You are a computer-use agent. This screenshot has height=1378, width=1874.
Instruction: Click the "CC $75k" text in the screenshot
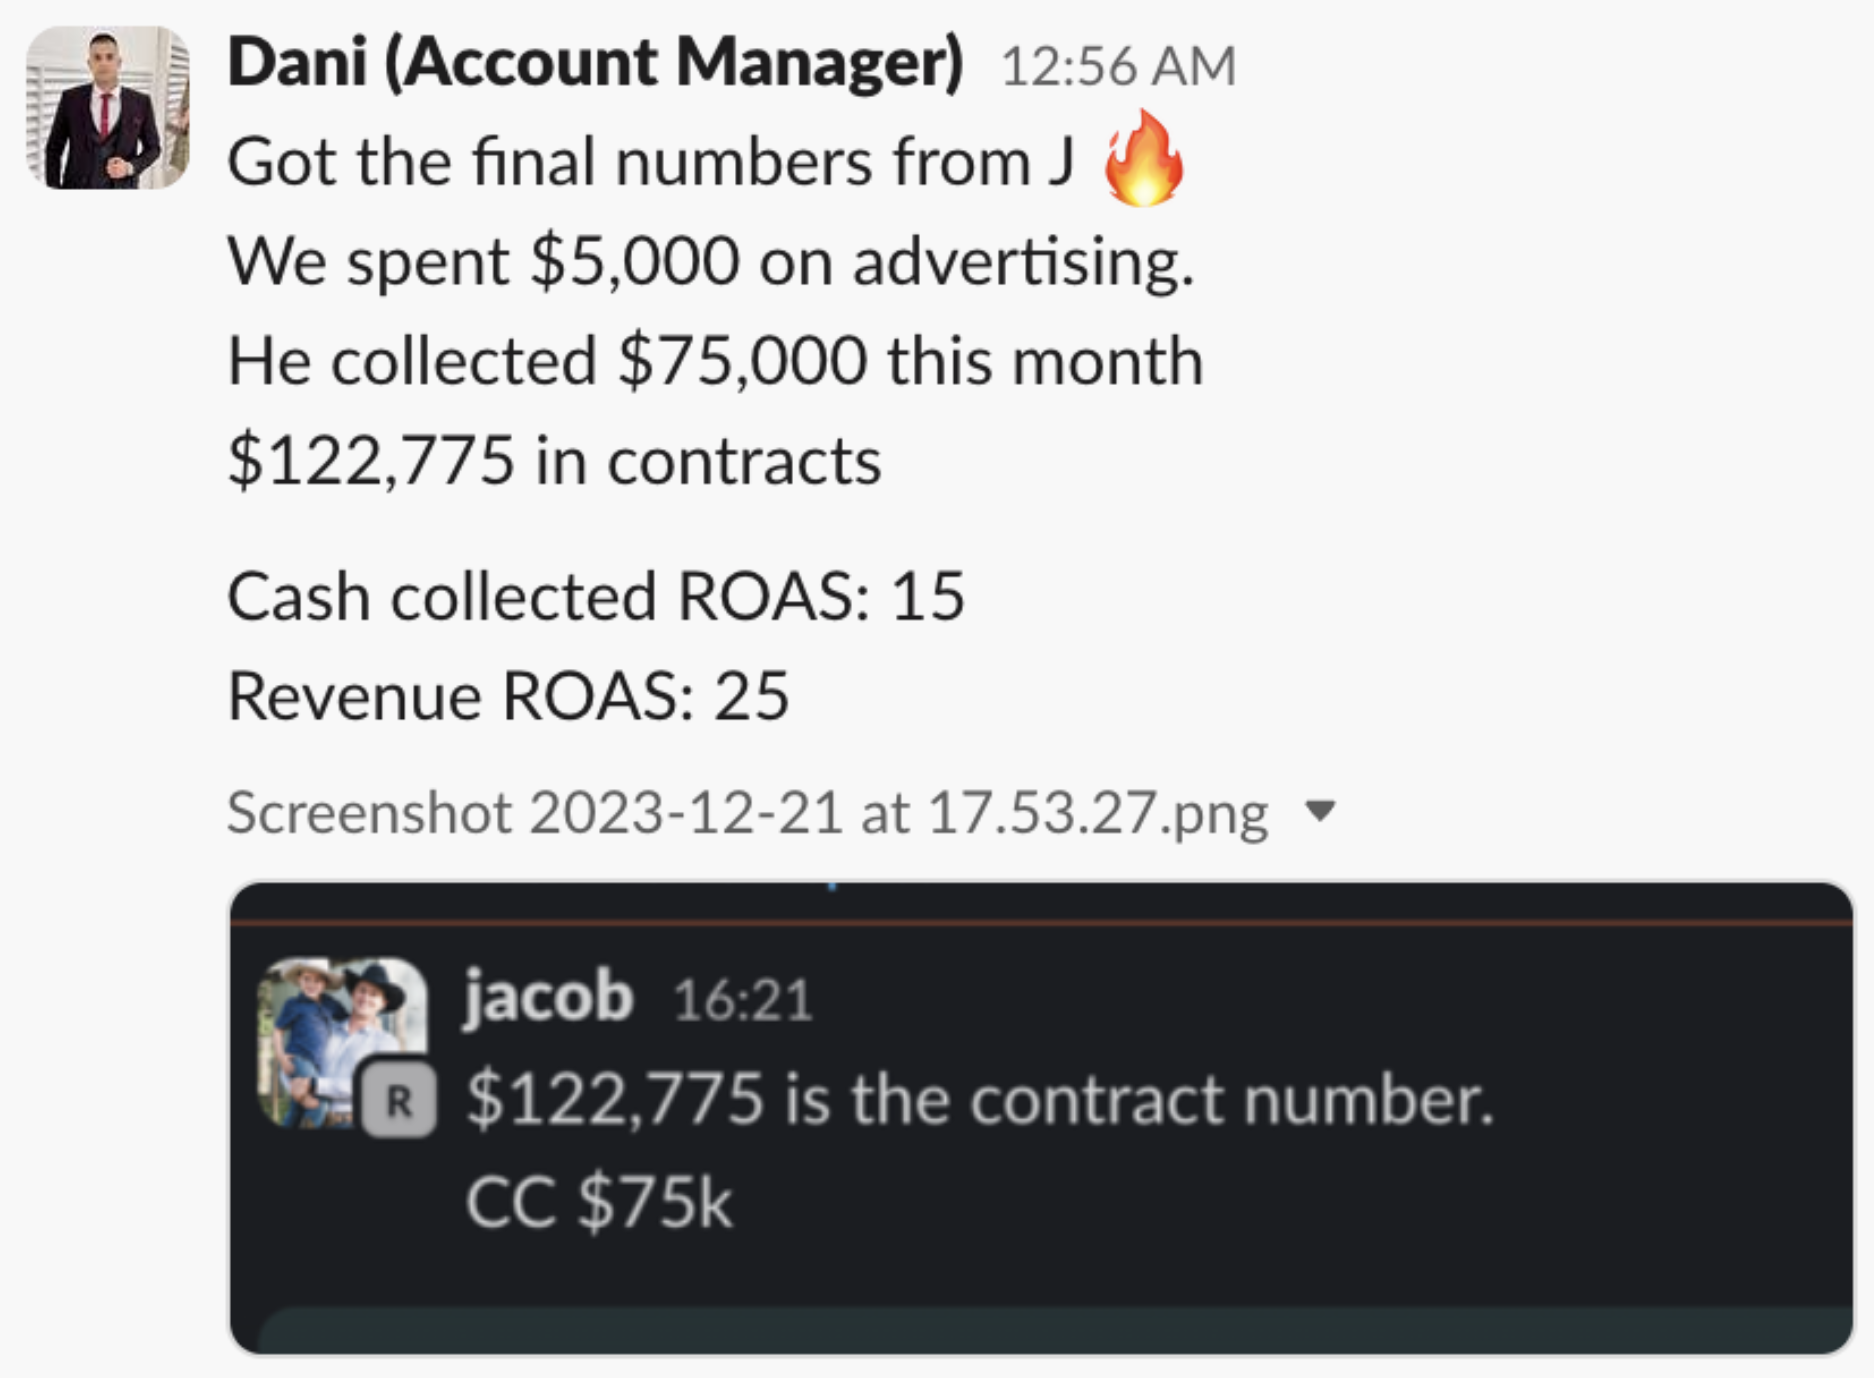point(599,1201)
